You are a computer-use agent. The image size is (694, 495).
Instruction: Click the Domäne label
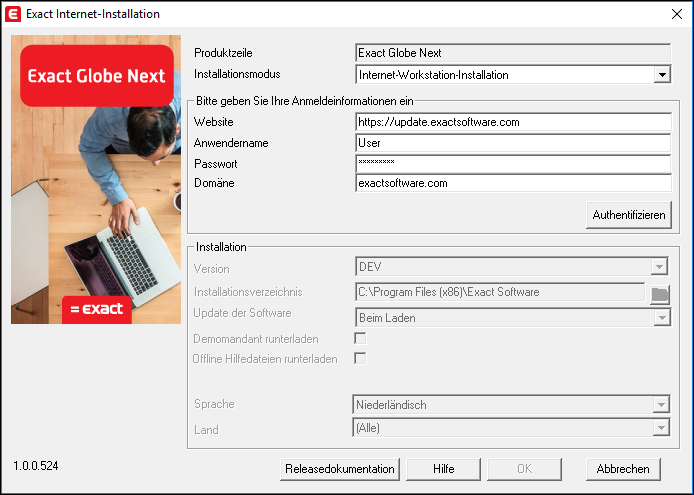tap(214, 183)
